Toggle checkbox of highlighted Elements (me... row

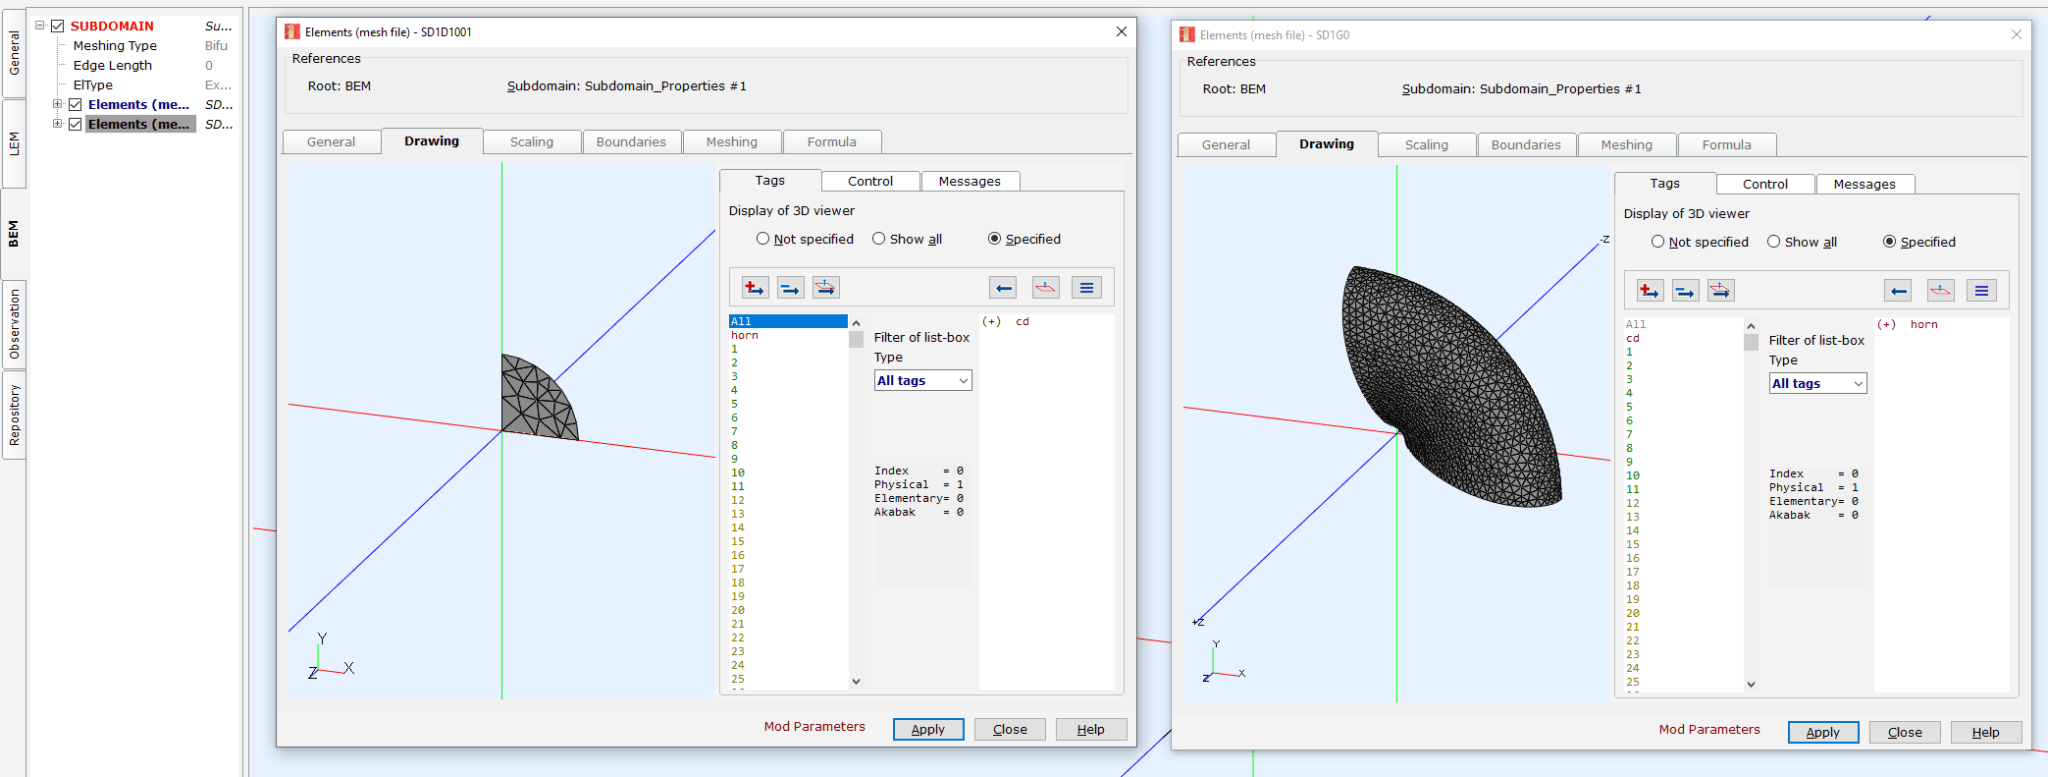[x=75, y=125]
